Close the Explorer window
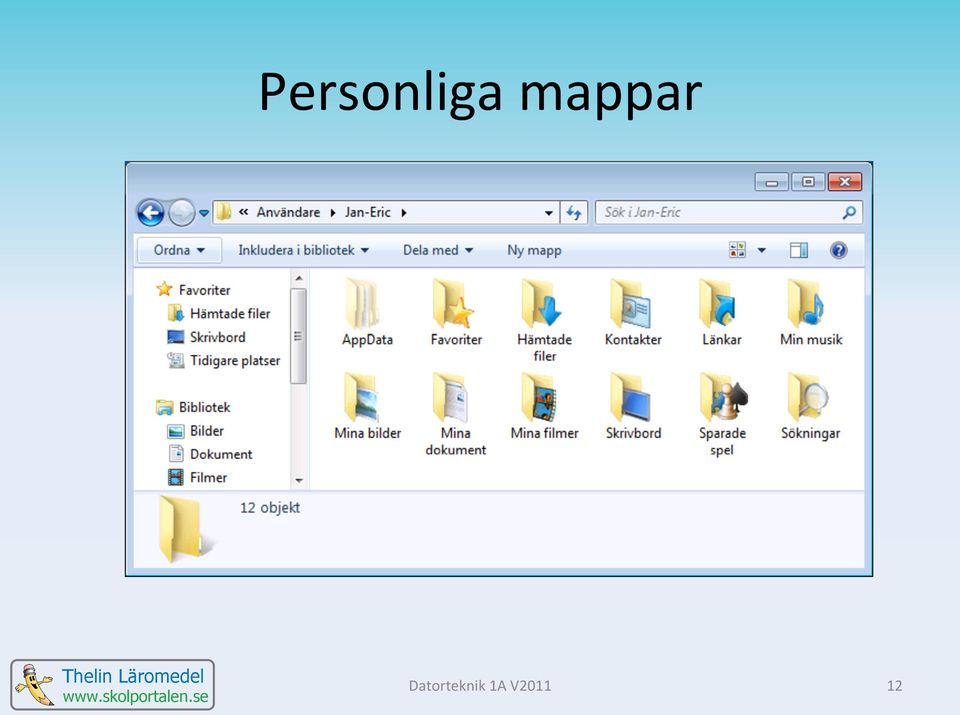This screenshot has height=715, width=960. [x=845, y=182]
